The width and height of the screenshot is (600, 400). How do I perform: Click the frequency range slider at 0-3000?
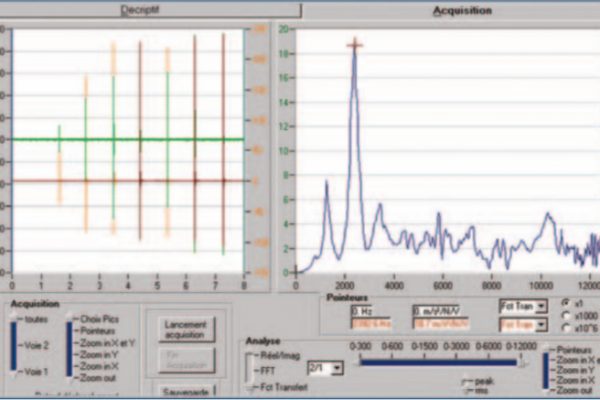click(x=456, y=362)
